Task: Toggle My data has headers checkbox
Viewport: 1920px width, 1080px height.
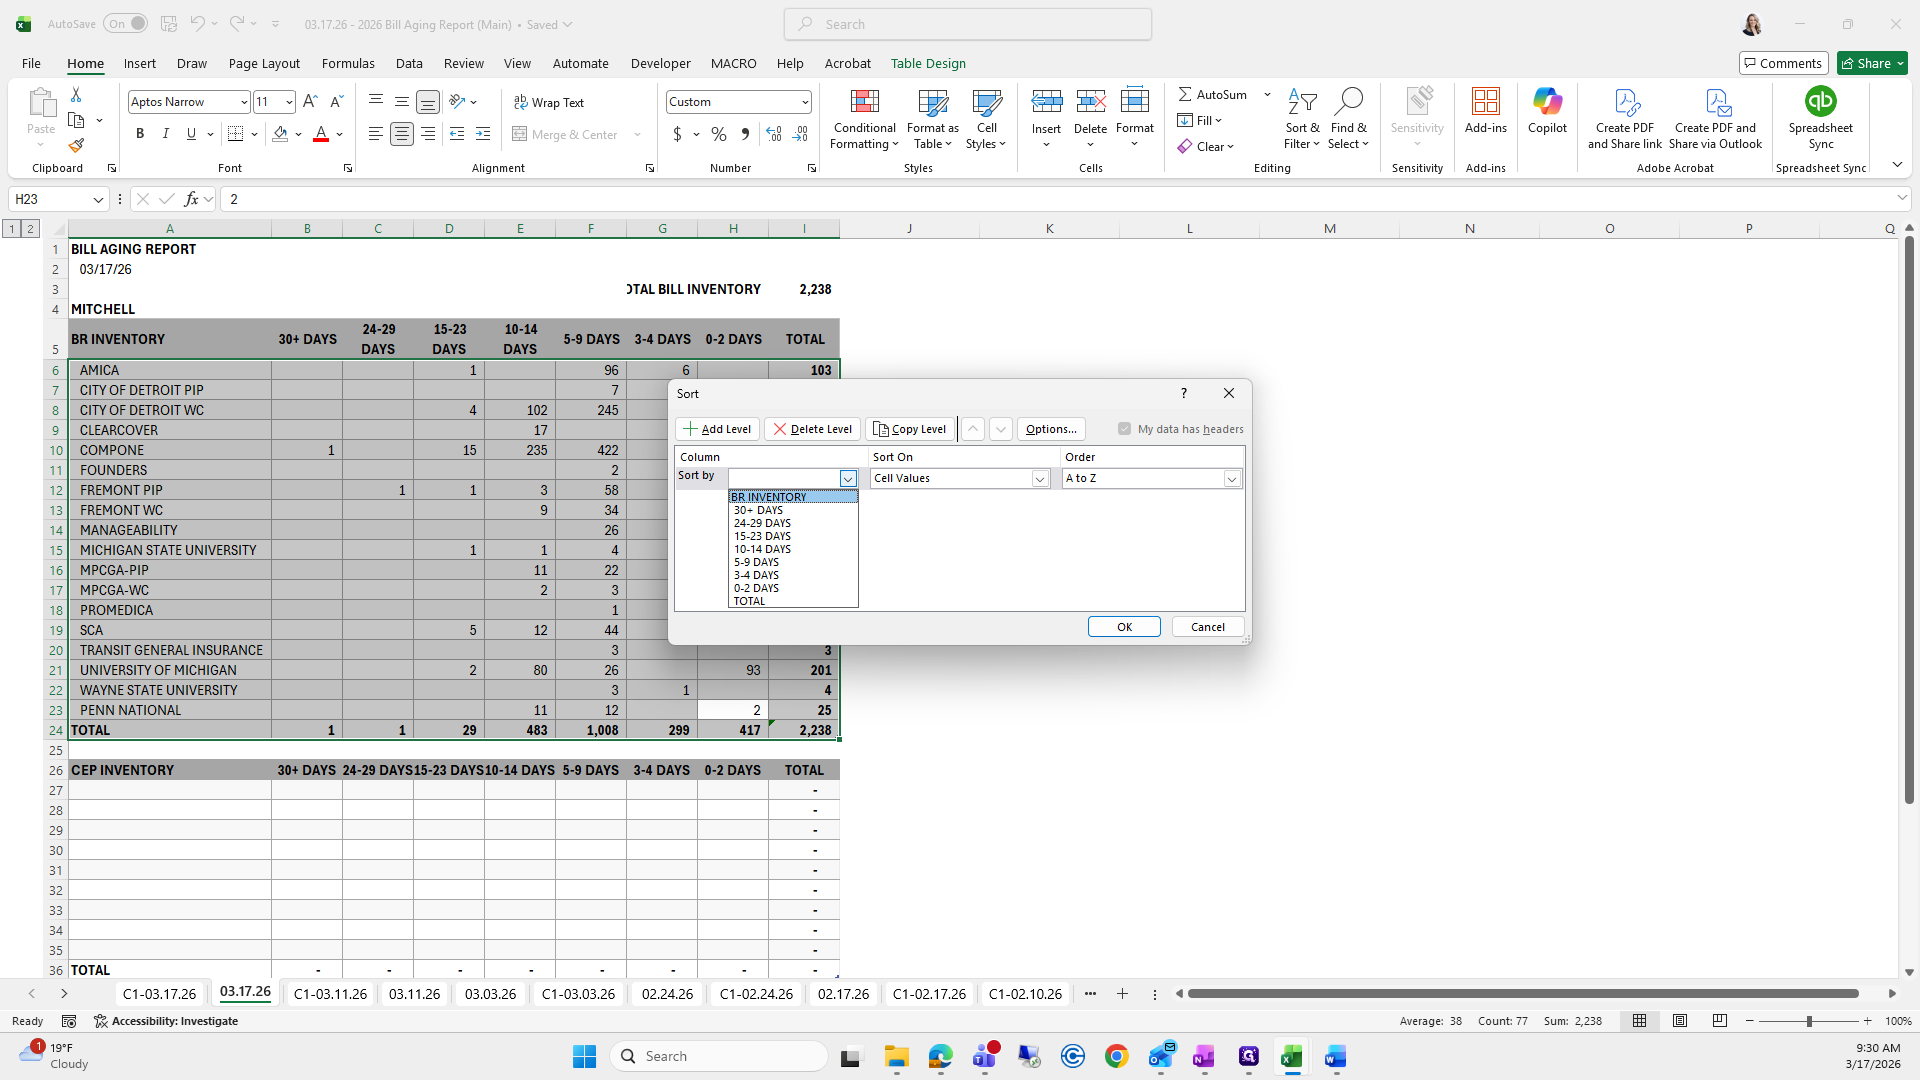Action: click(1125, 429)
